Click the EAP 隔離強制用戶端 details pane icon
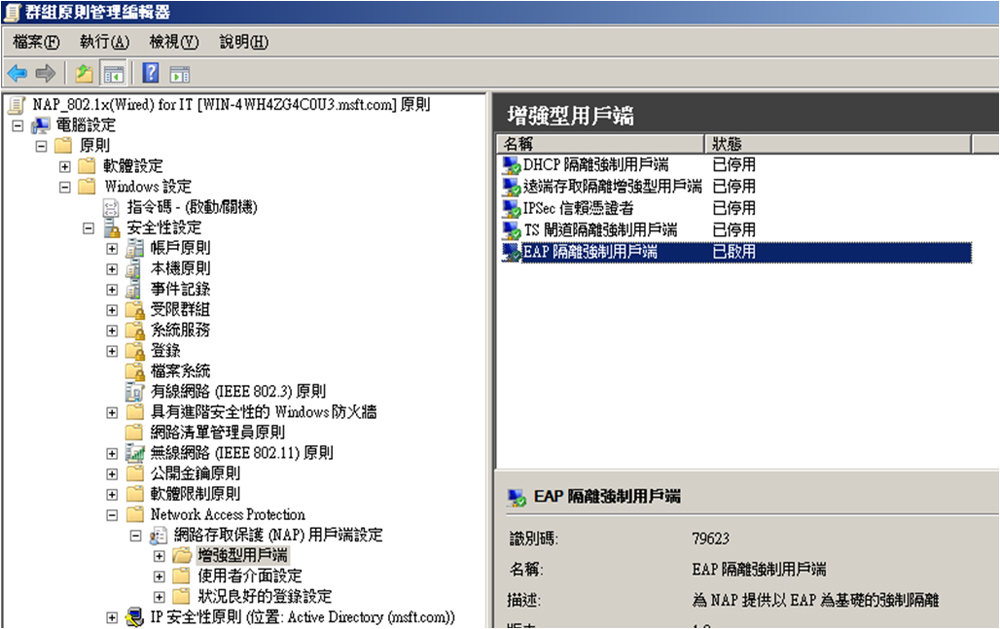1000x629 pixels. point(517,498)
